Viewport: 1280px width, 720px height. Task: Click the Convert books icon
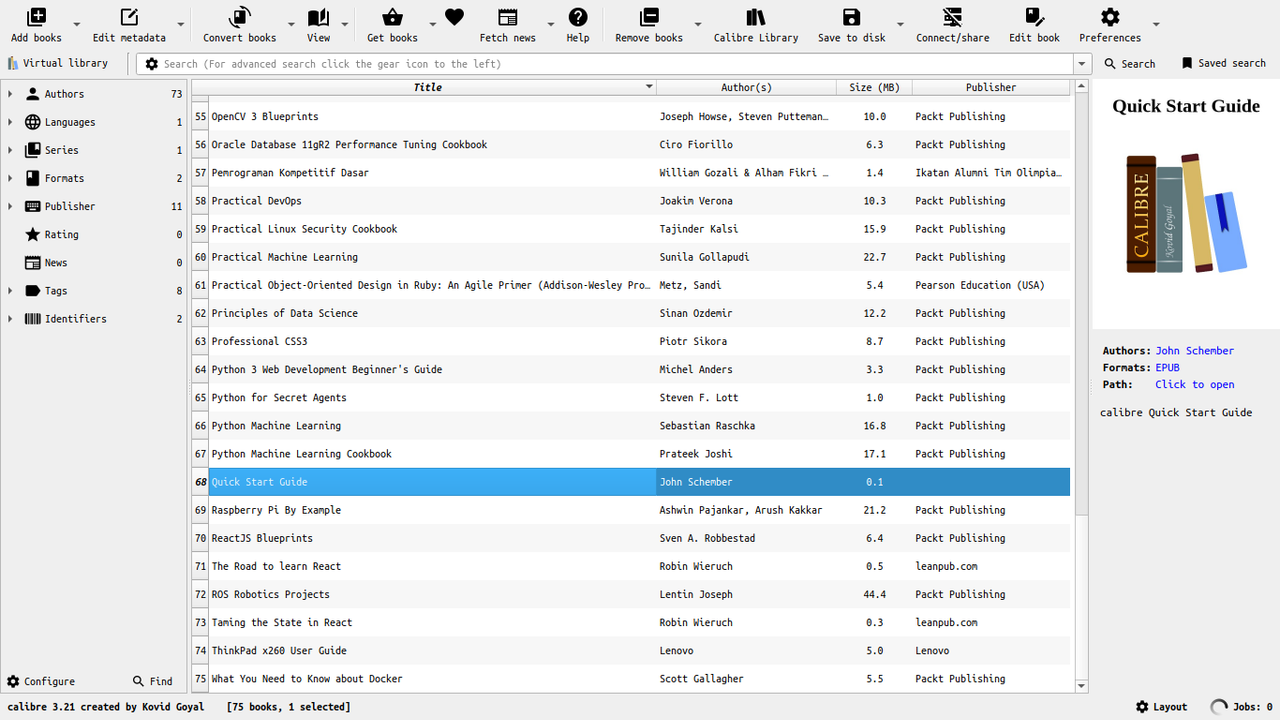239,18
